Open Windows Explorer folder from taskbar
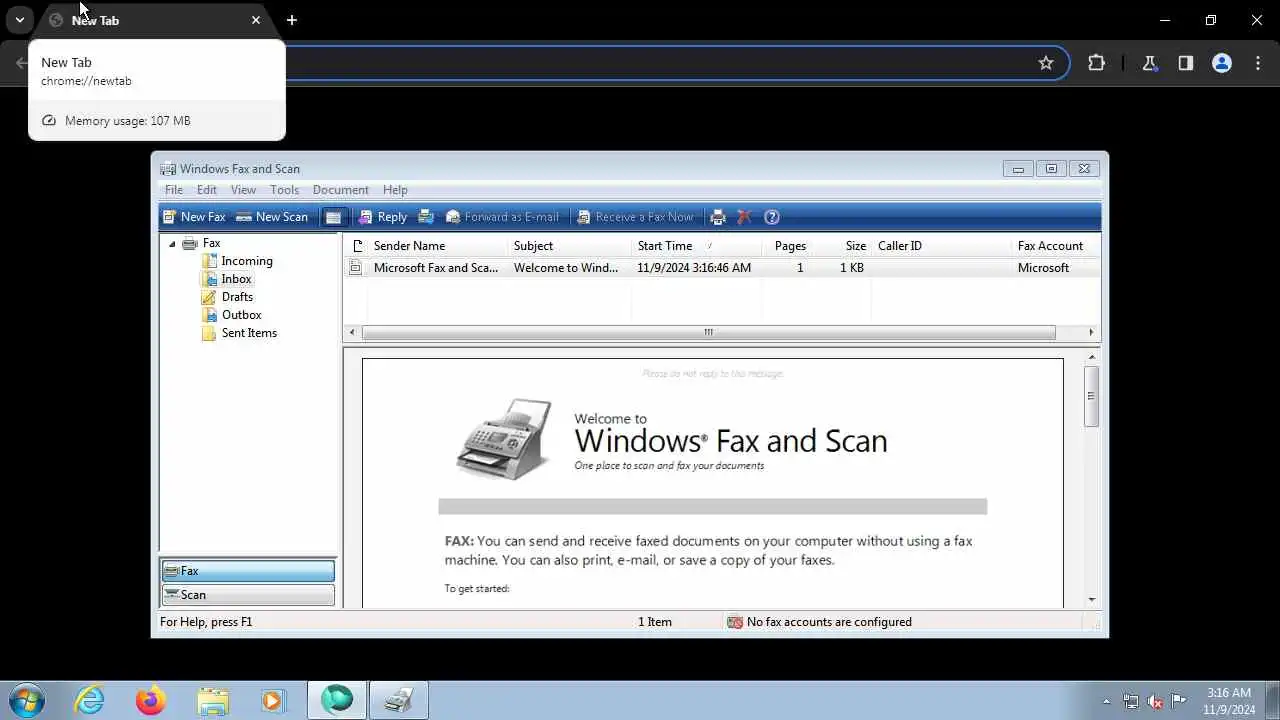The height and width of the screenshot is (720, 1280). (213, 701)
